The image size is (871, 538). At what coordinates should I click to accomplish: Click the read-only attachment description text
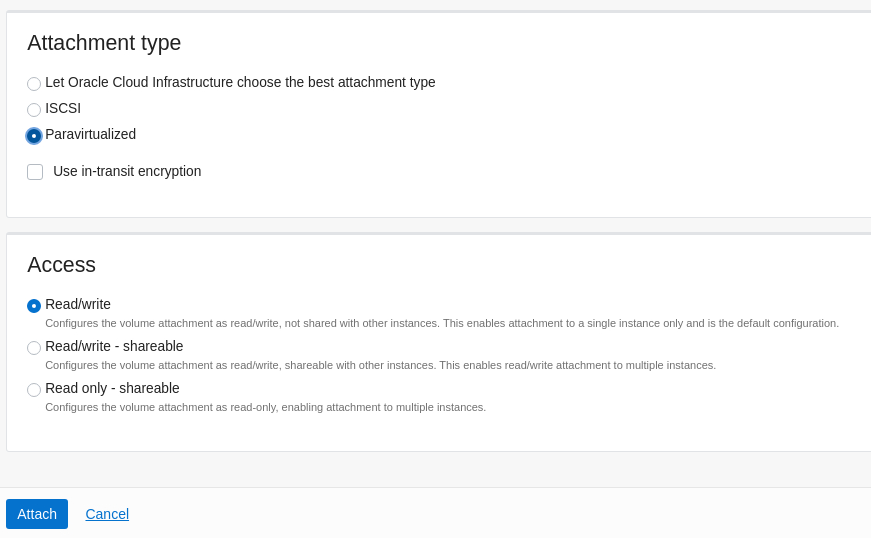(x=266, y=408)
